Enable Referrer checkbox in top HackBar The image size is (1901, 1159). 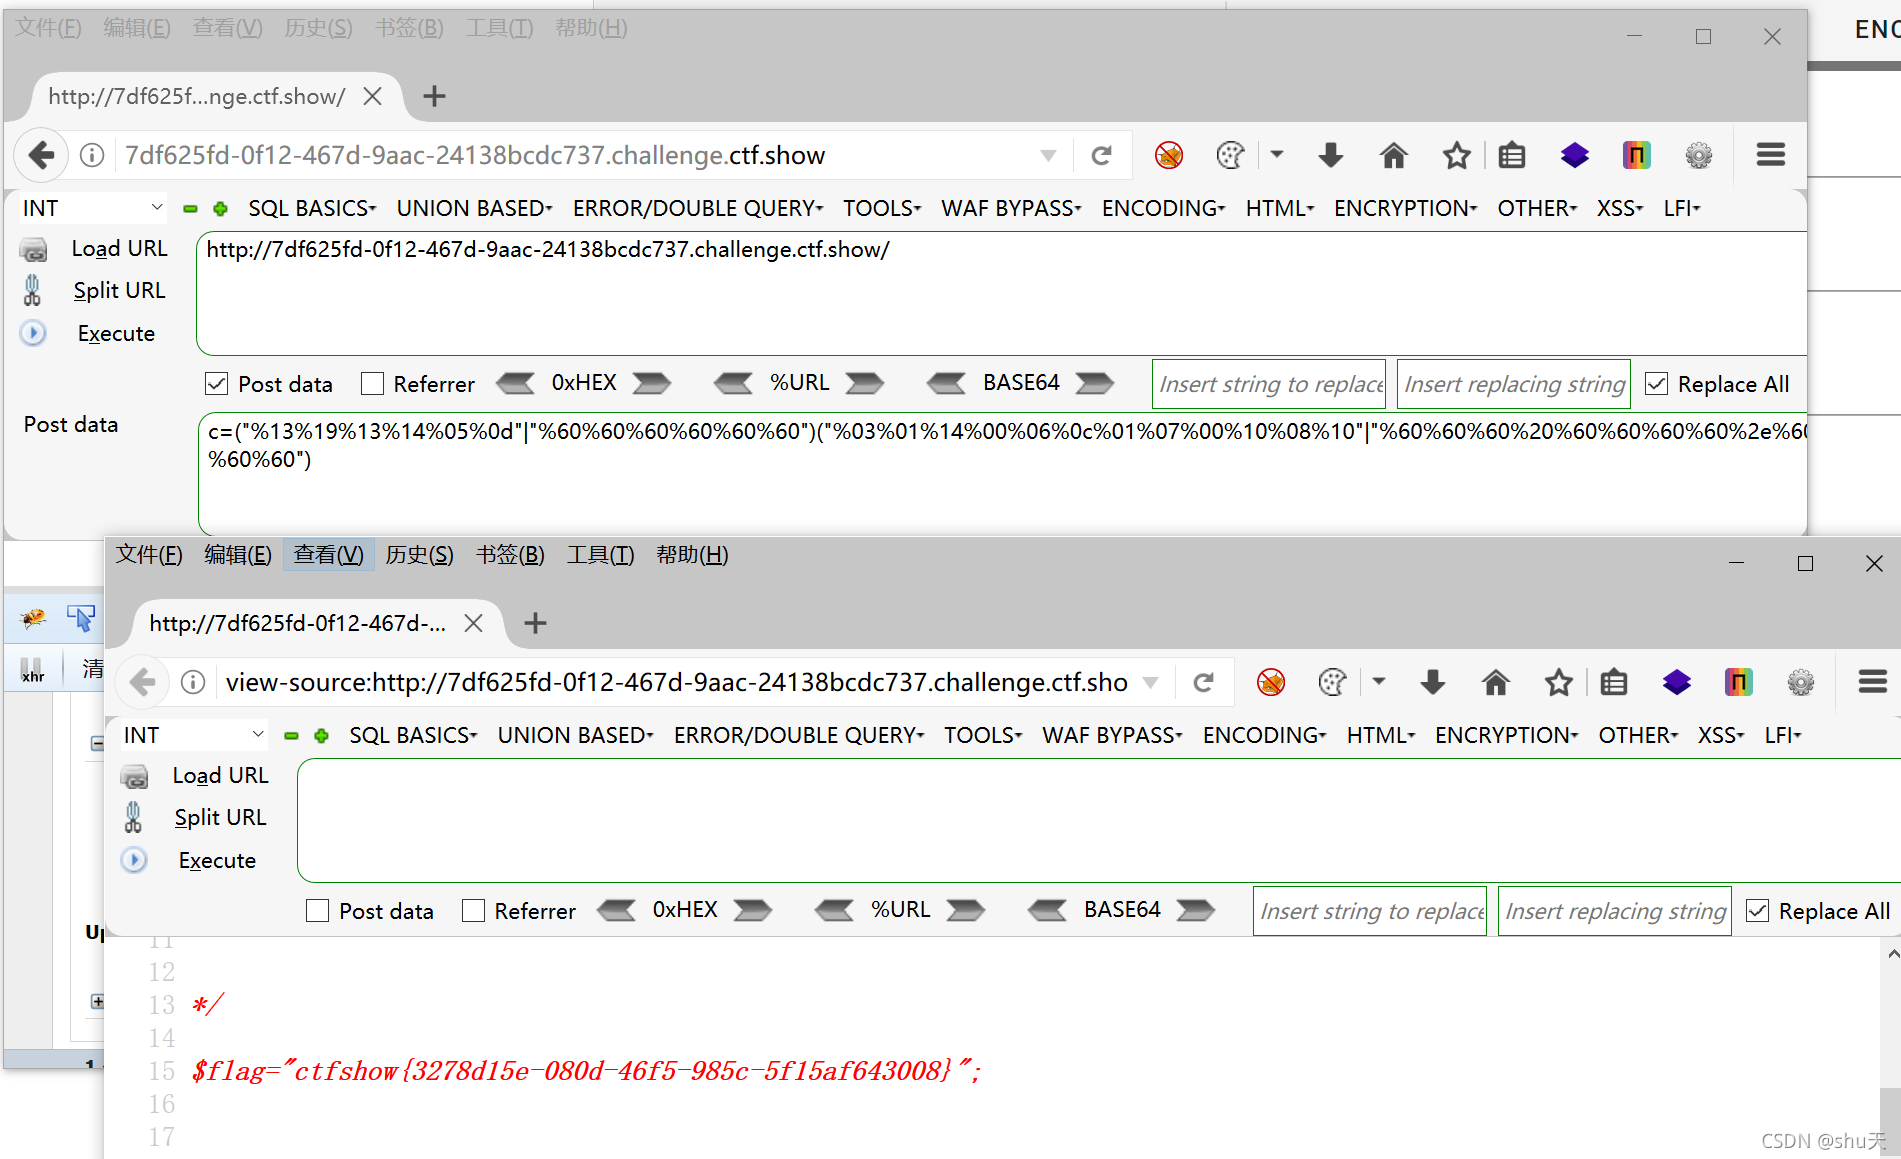coord(372,384)
